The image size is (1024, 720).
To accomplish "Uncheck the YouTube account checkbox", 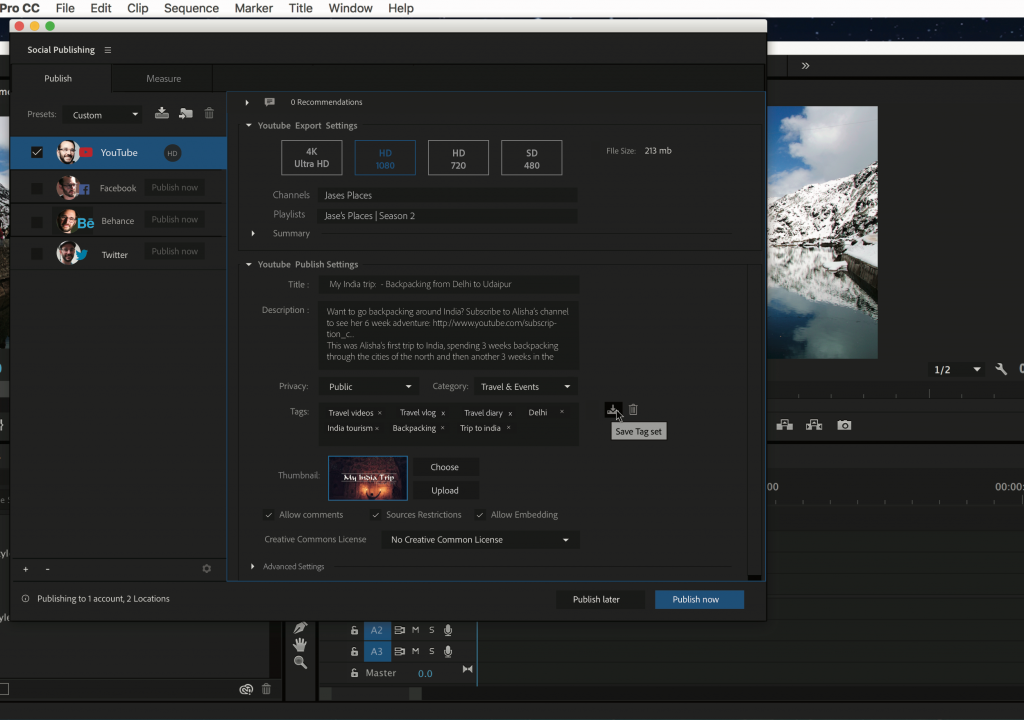I will pyautogui.click(x=37, y=152).
